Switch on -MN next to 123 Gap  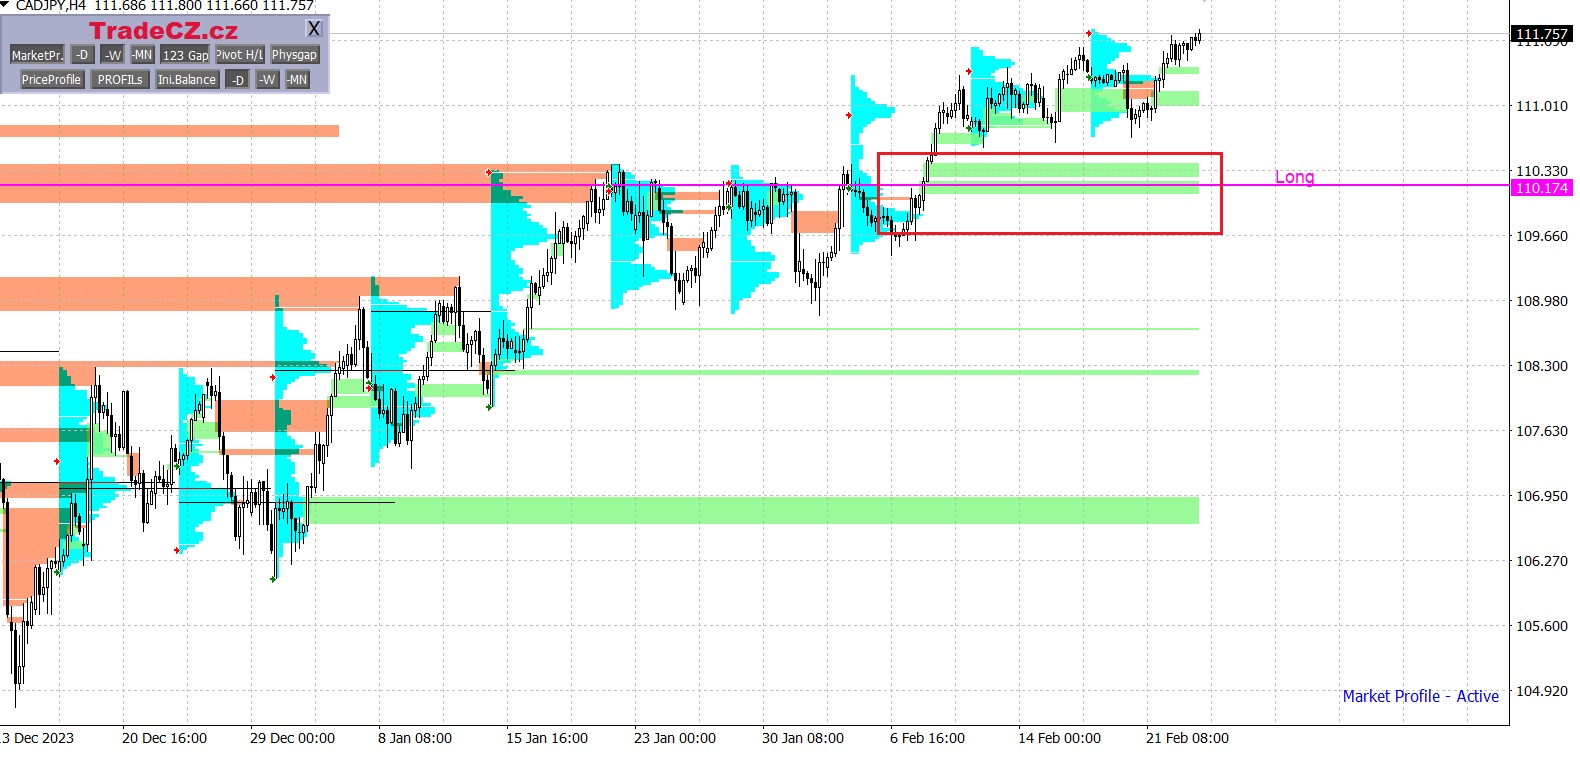tap(142, 55)
